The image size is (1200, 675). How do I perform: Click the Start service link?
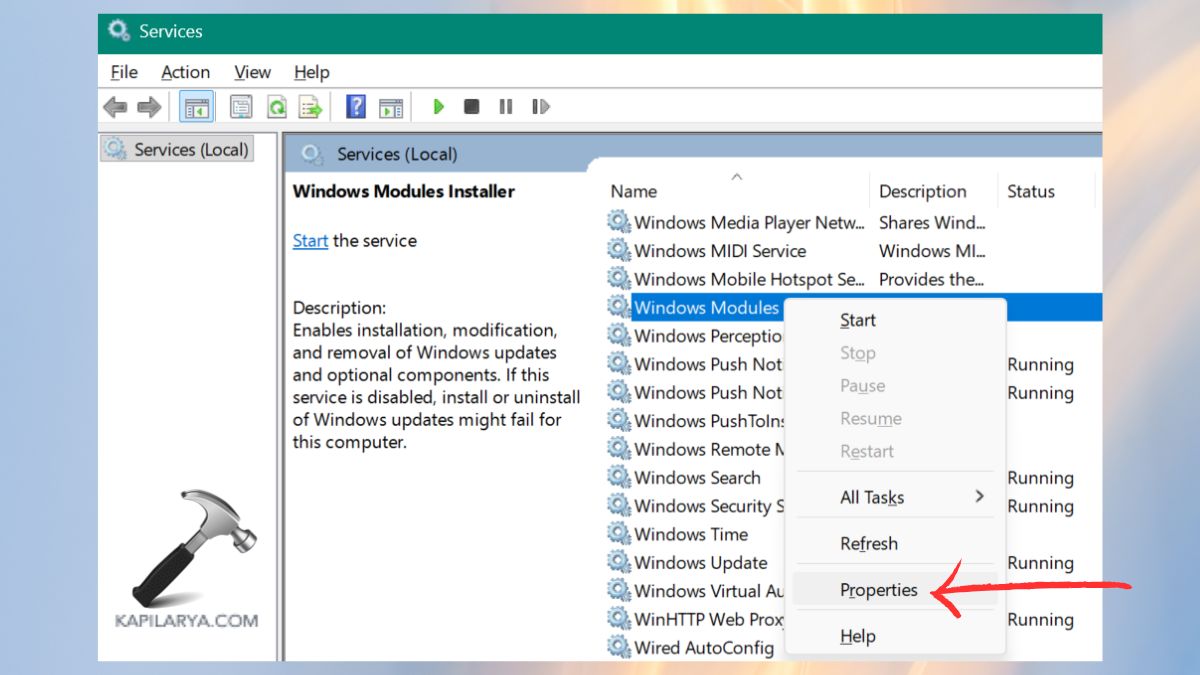click(310, 240)
